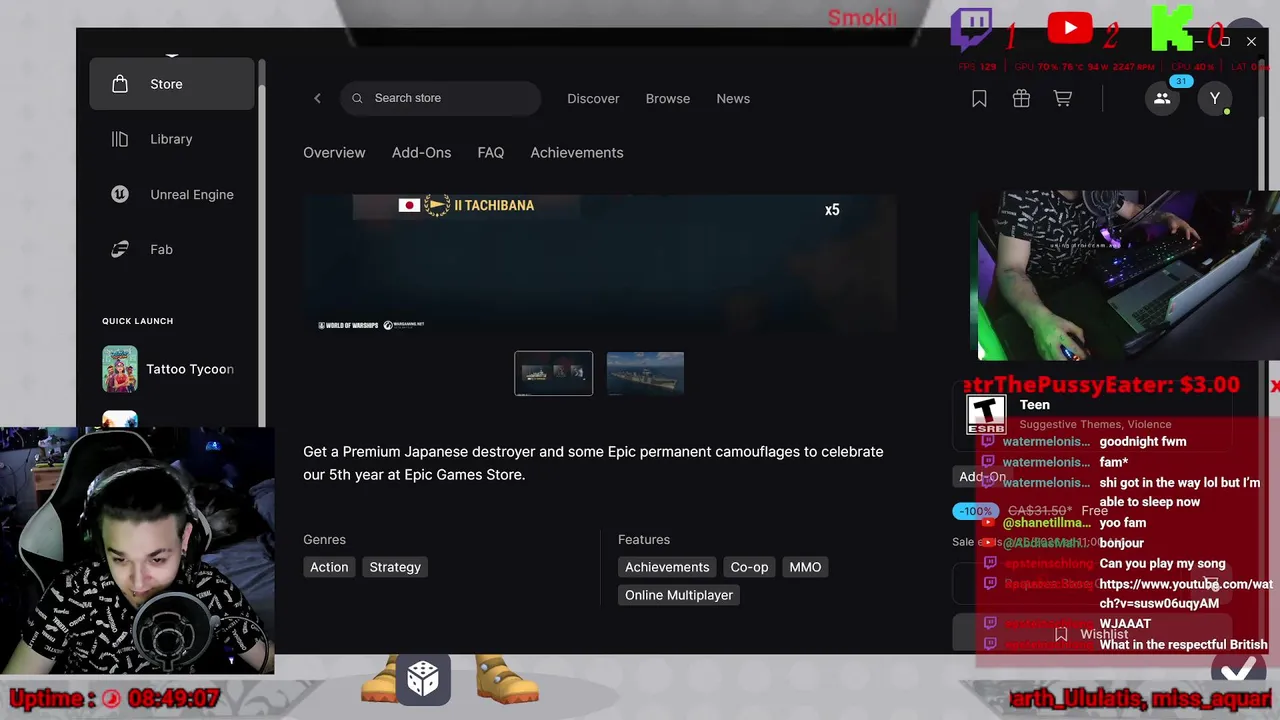
Task: Open the Library section
Action: (x=171, y=139)
